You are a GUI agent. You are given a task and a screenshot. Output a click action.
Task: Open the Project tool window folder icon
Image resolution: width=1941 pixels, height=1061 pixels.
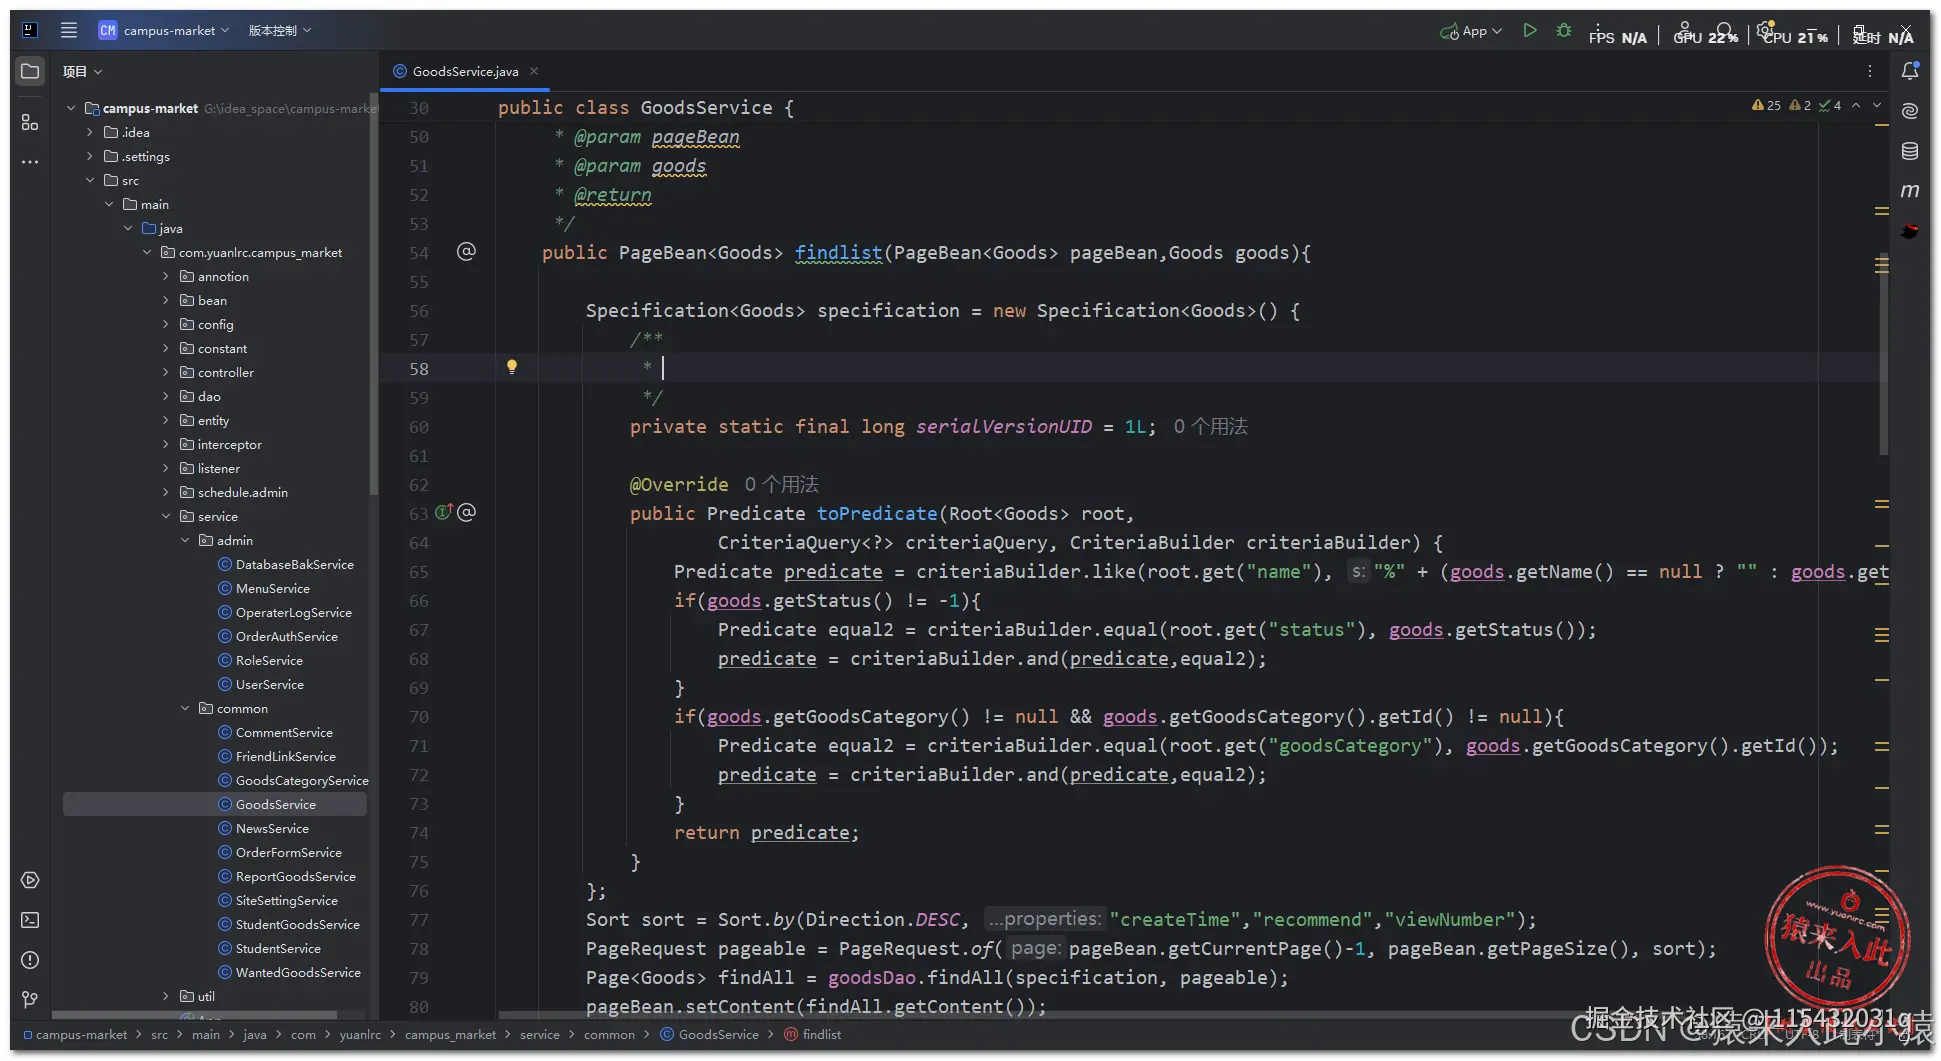pos(30,71)
